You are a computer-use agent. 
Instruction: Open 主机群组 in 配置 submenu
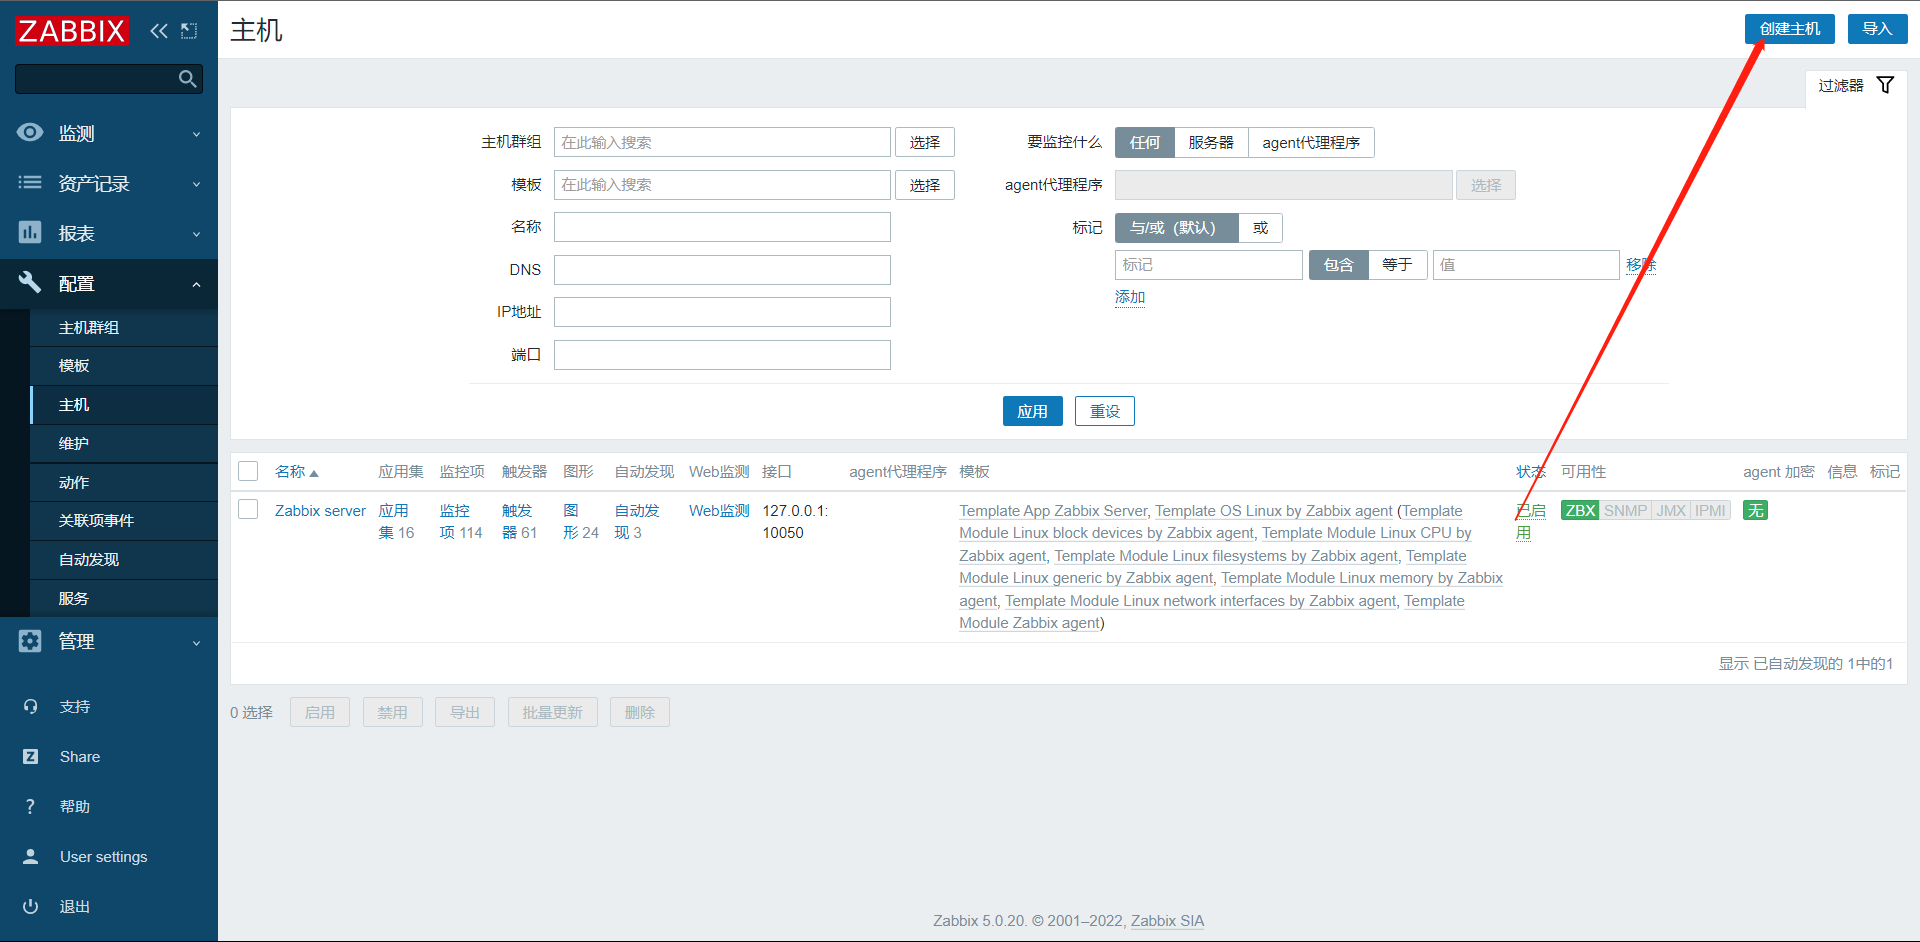point(124,328)
